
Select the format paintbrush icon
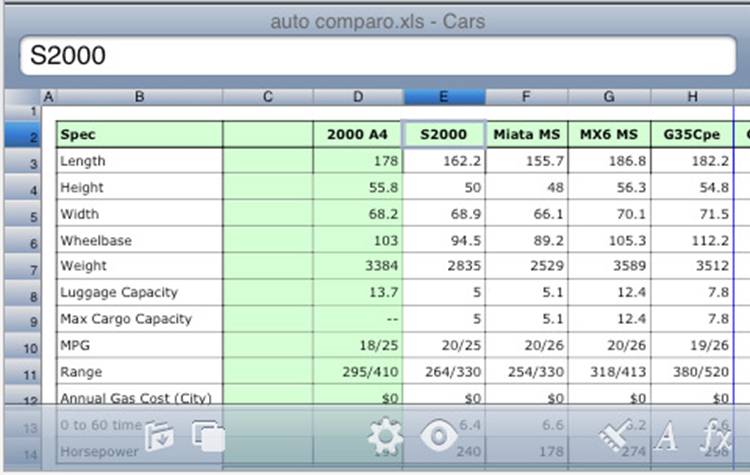615,435
